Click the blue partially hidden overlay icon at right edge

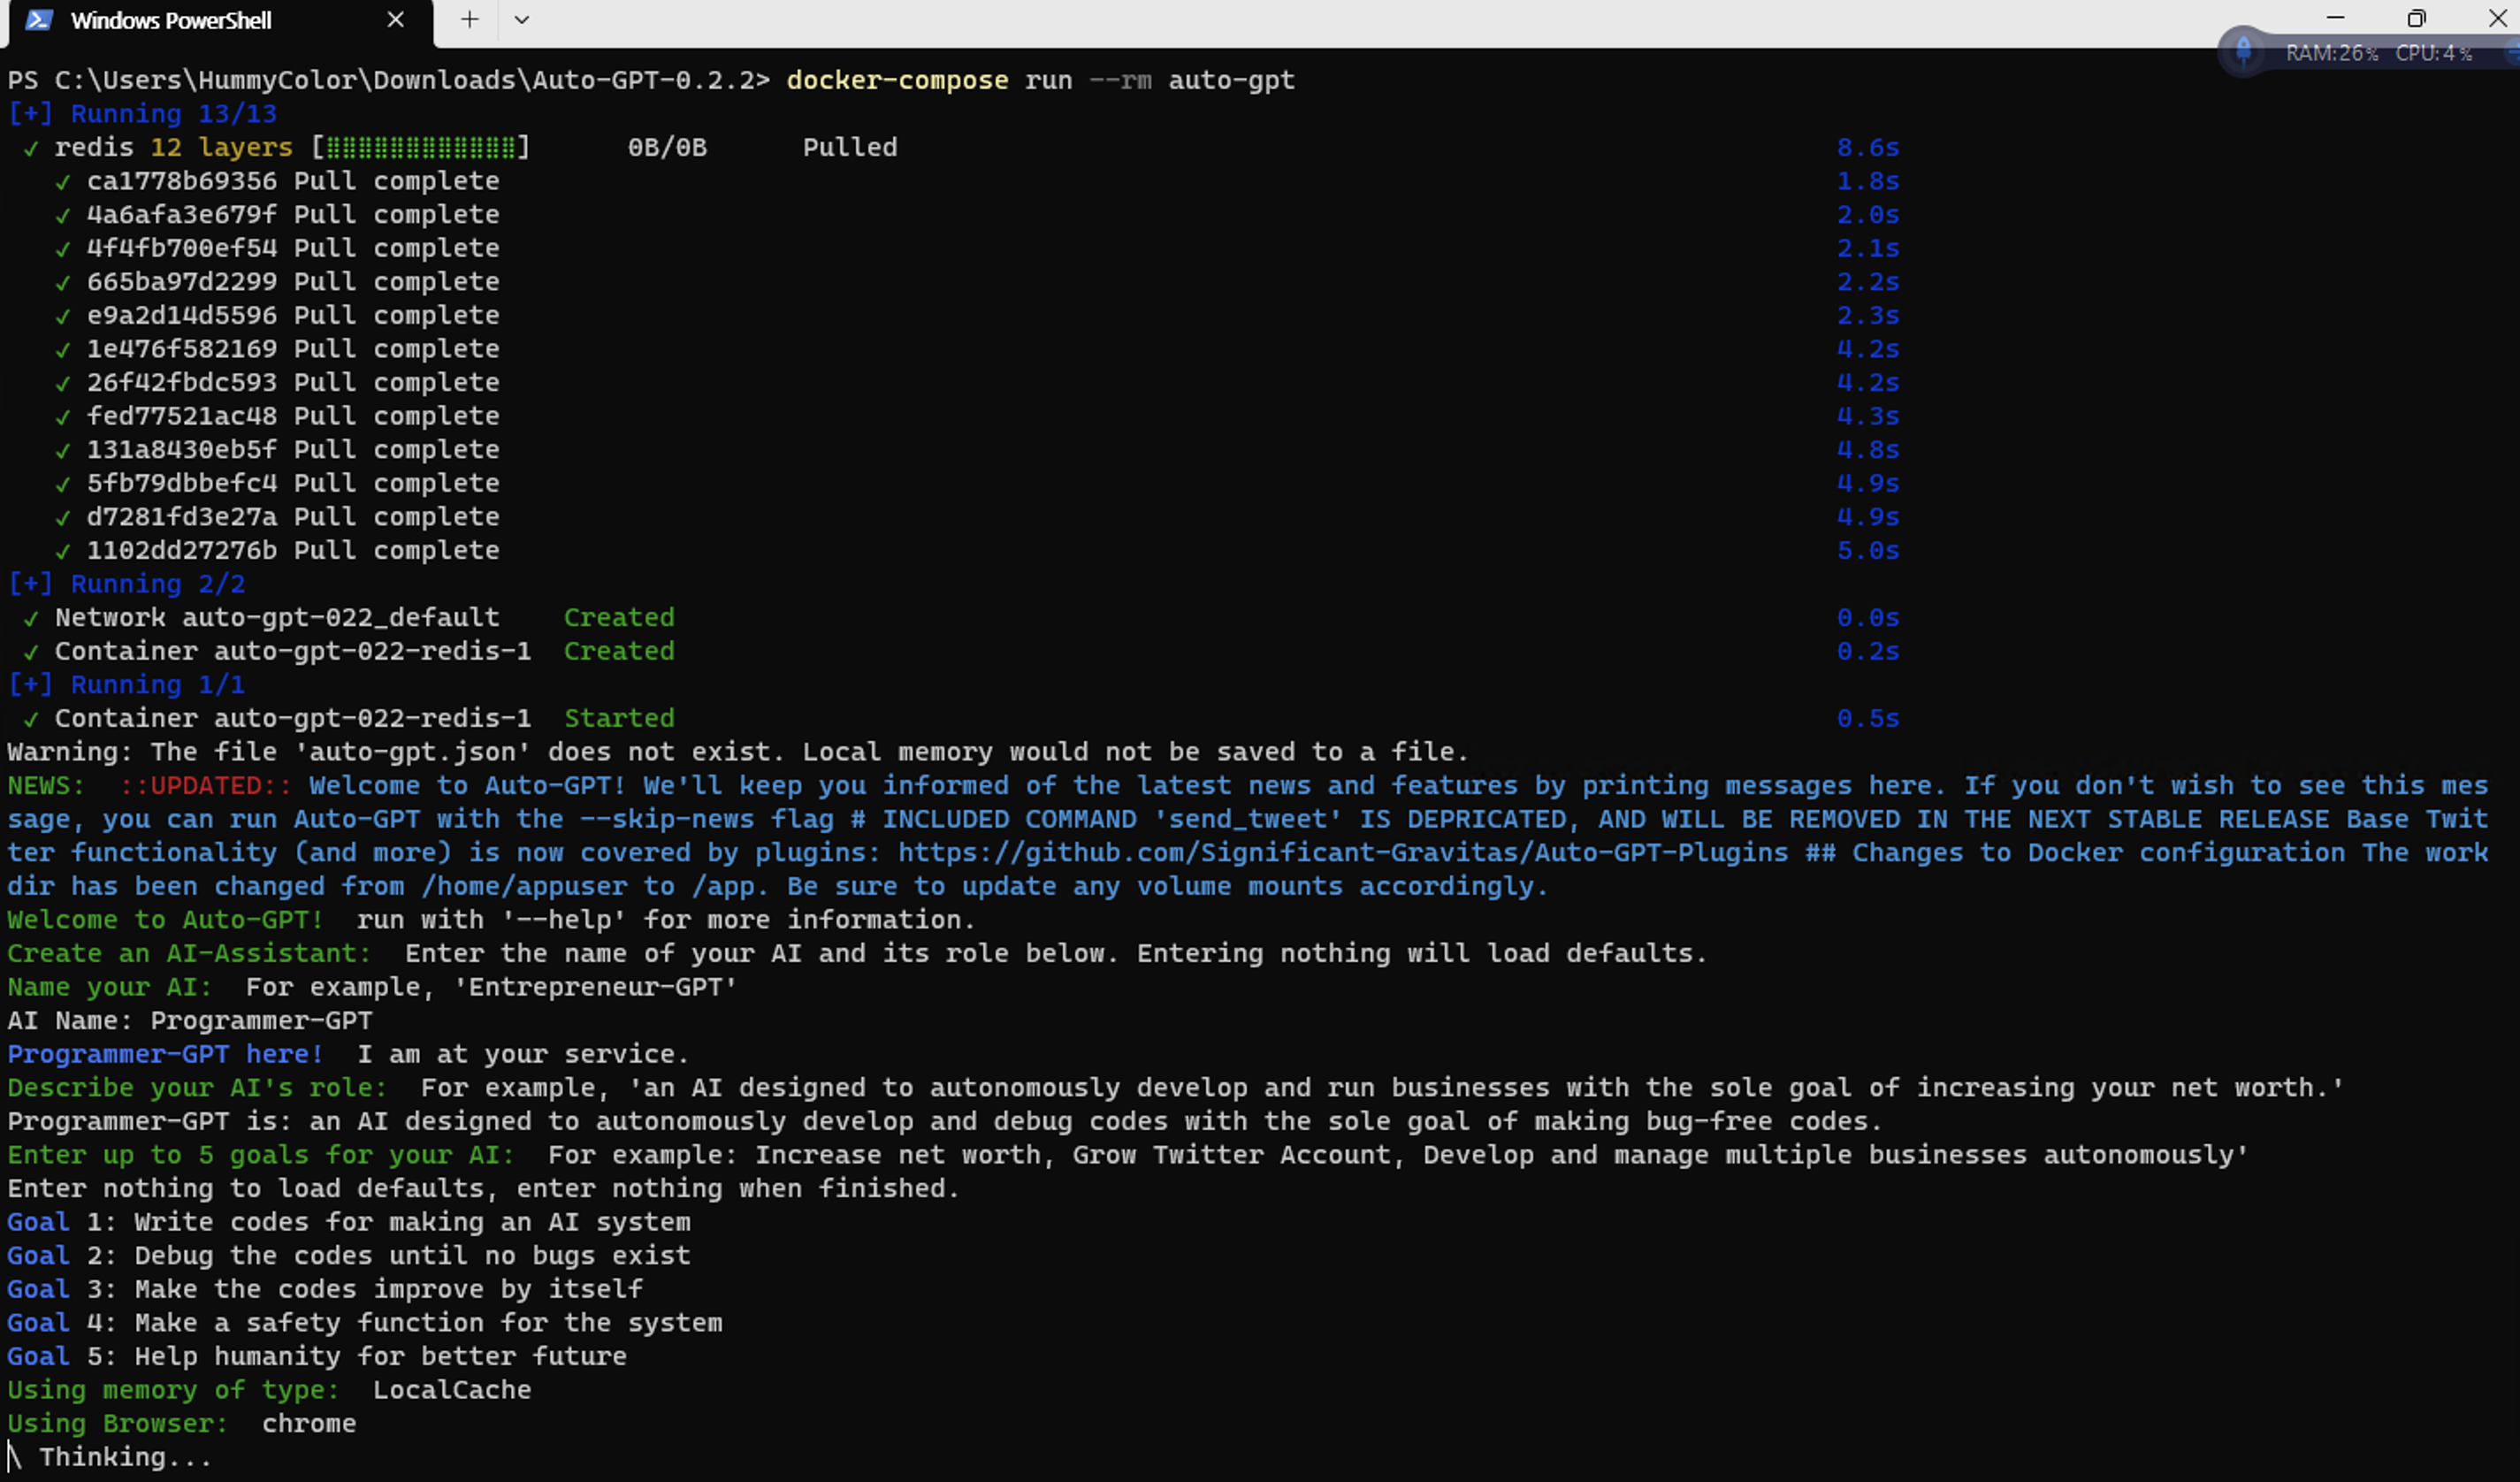[2512, 53]
